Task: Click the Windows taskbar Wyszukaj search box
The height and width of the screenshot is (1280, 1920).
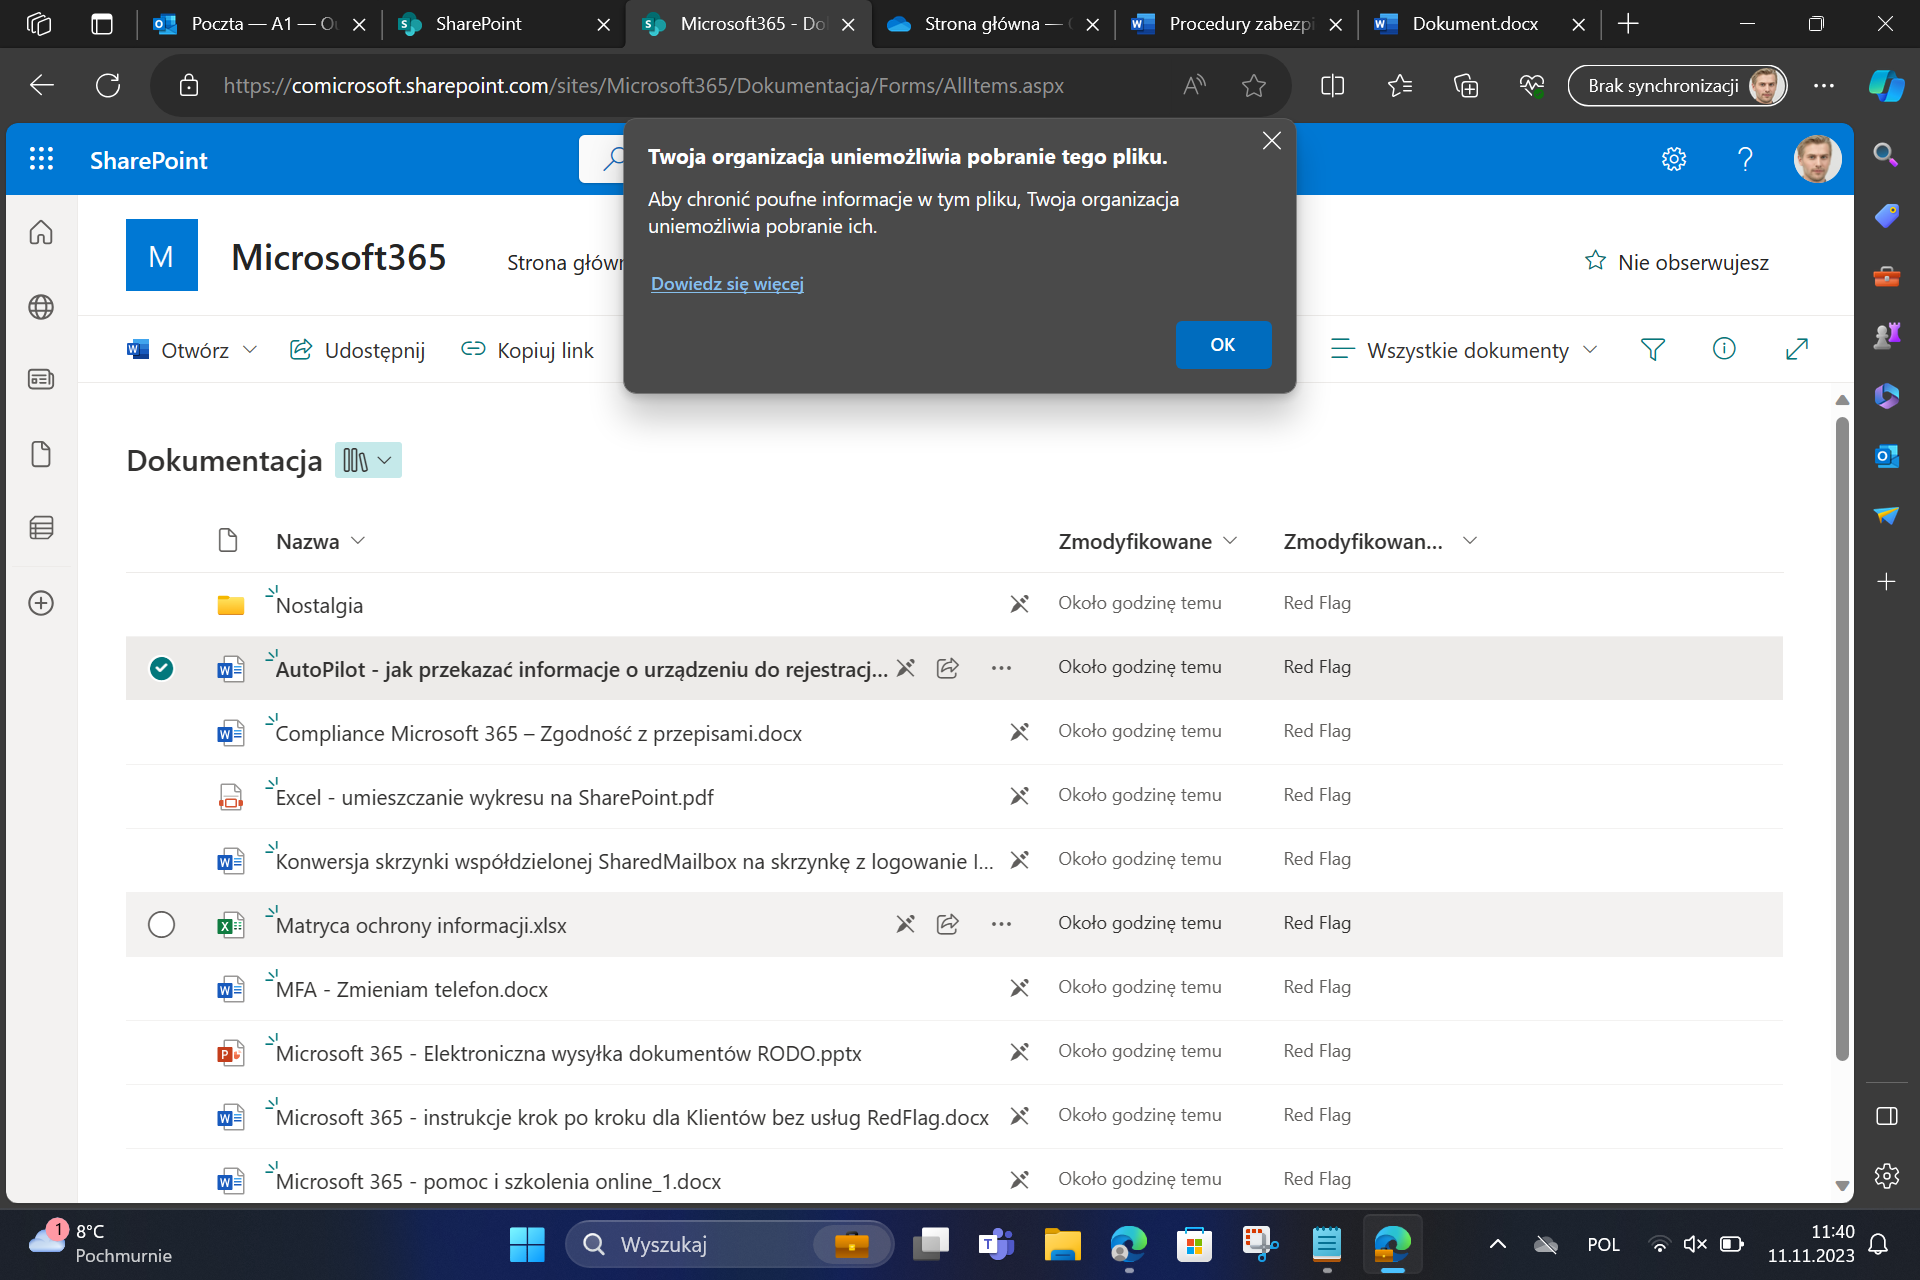Action: pyautogui.click(x=730, y=1244)
